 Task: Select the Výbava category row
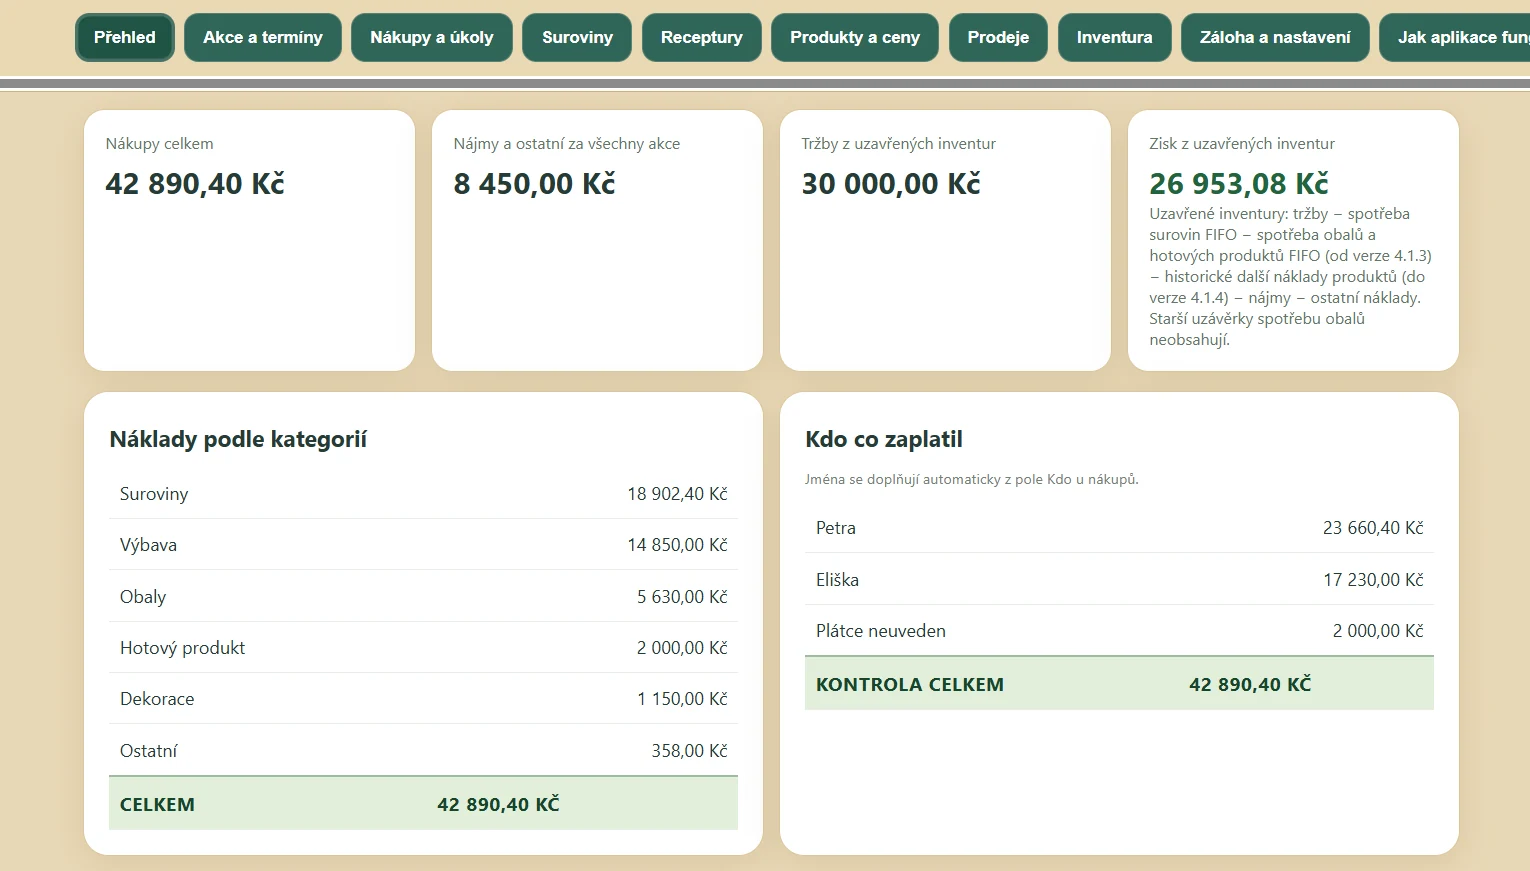[423, 545]
